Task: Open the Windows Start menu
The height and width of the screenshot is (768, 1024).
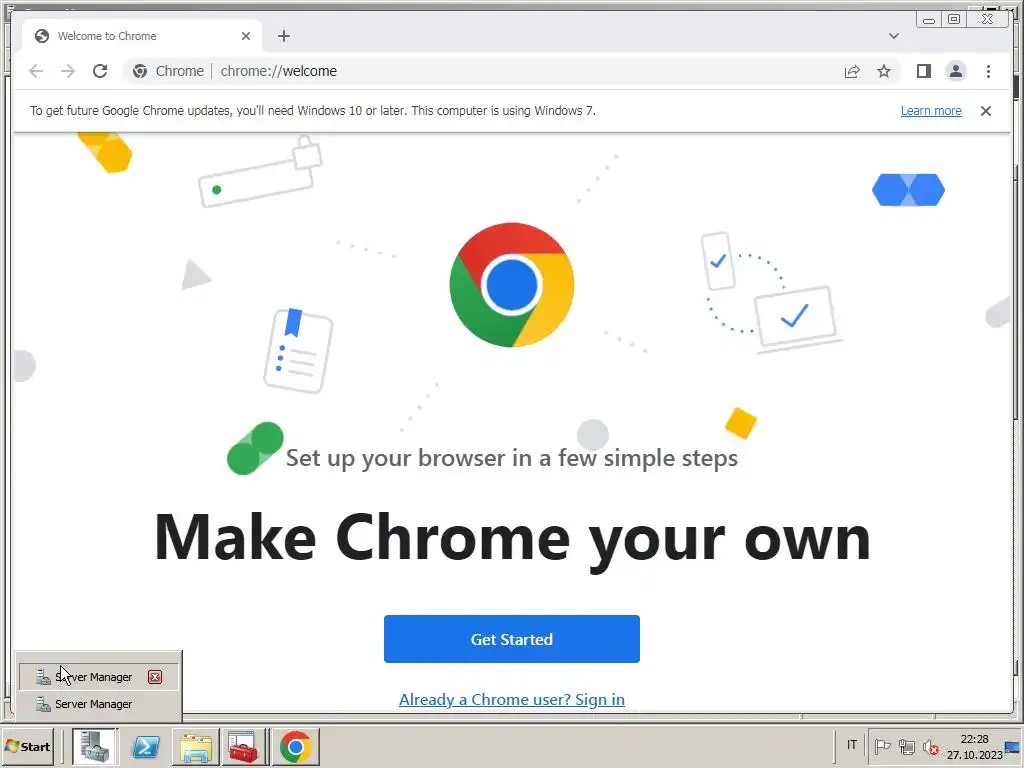Action: tap(27, 746)
